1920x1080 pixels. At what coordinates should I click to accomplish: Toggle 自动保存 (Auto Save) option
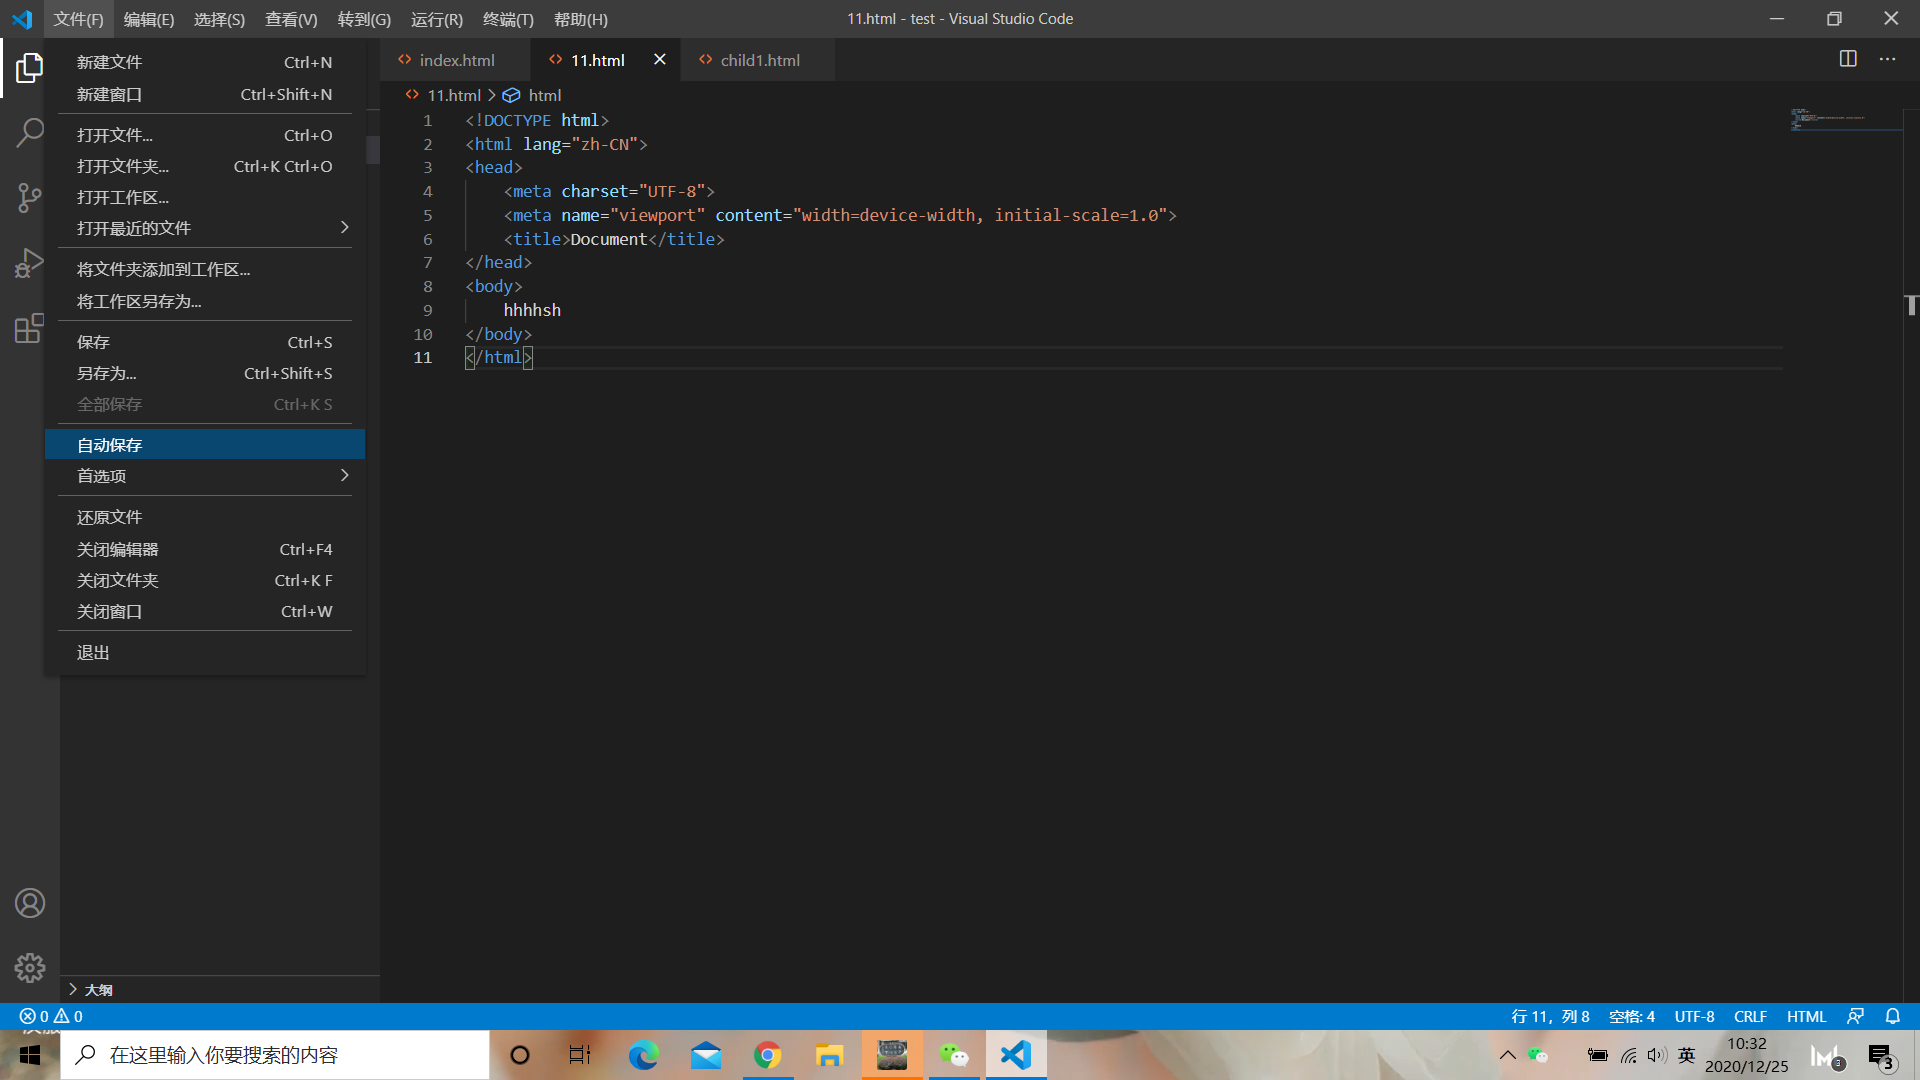click(204, 444)
